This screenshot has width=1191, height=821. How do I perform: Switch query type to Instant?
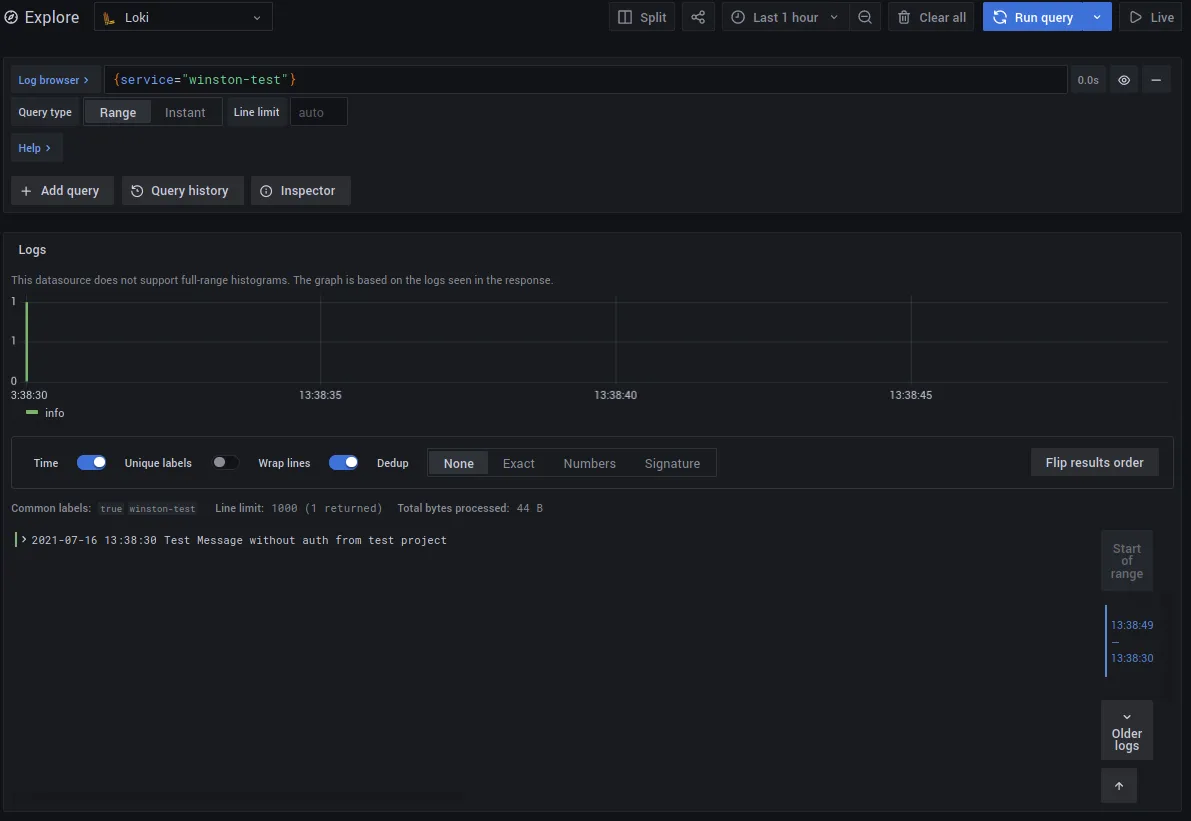186,112
